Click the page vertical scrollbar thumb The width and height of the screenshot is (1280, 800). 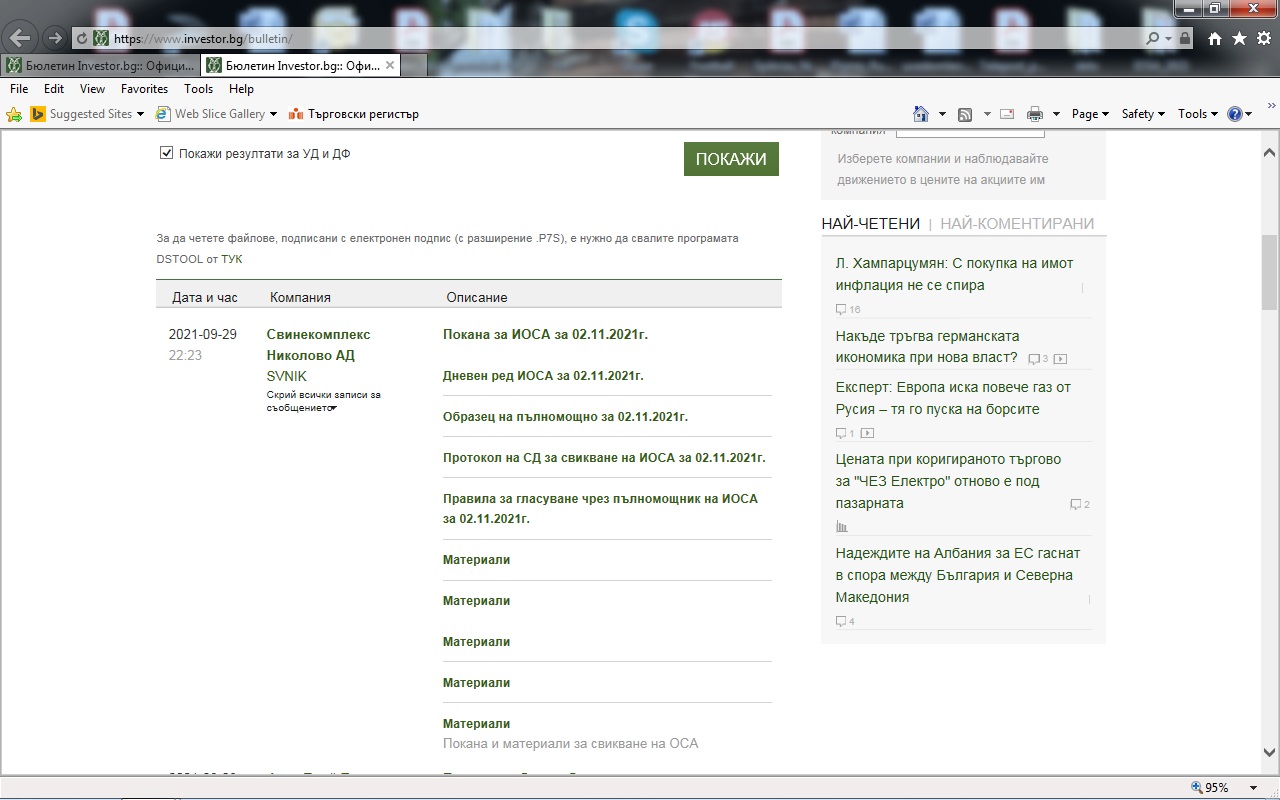[1269, 272]
